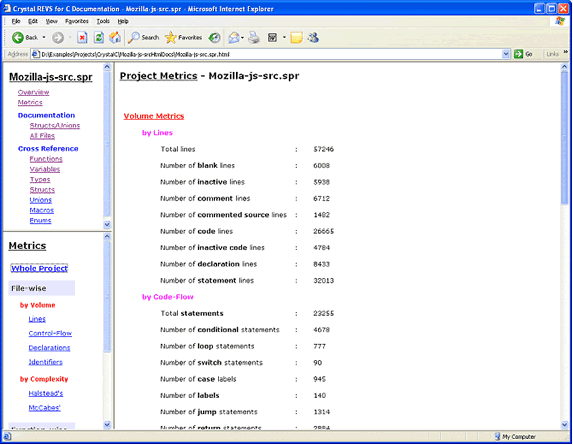573x445 pixels.
Task: Open the Edit menu
Action: (33, 21)
